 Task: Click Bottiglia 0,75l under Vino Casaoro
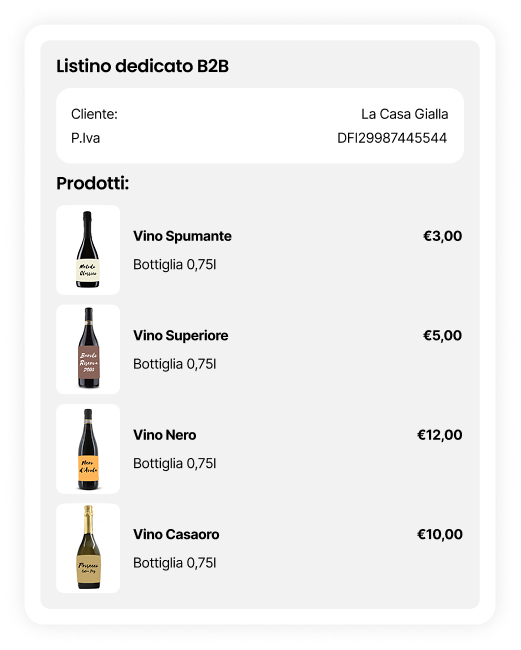point(174,563)
